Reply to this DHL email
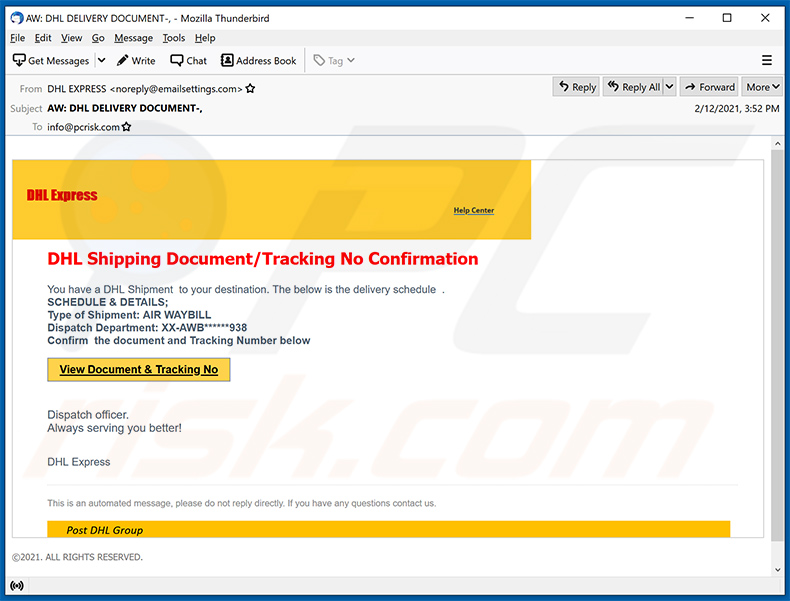 tap(576, 87)
